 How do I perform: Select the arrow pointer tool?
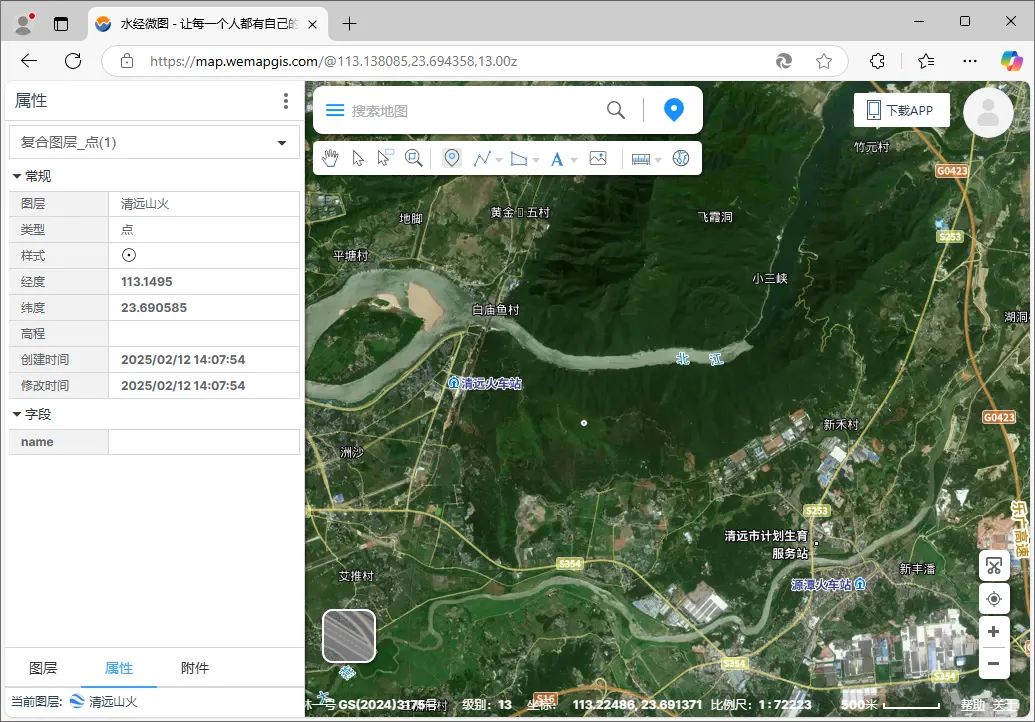[x=358, y=158]
